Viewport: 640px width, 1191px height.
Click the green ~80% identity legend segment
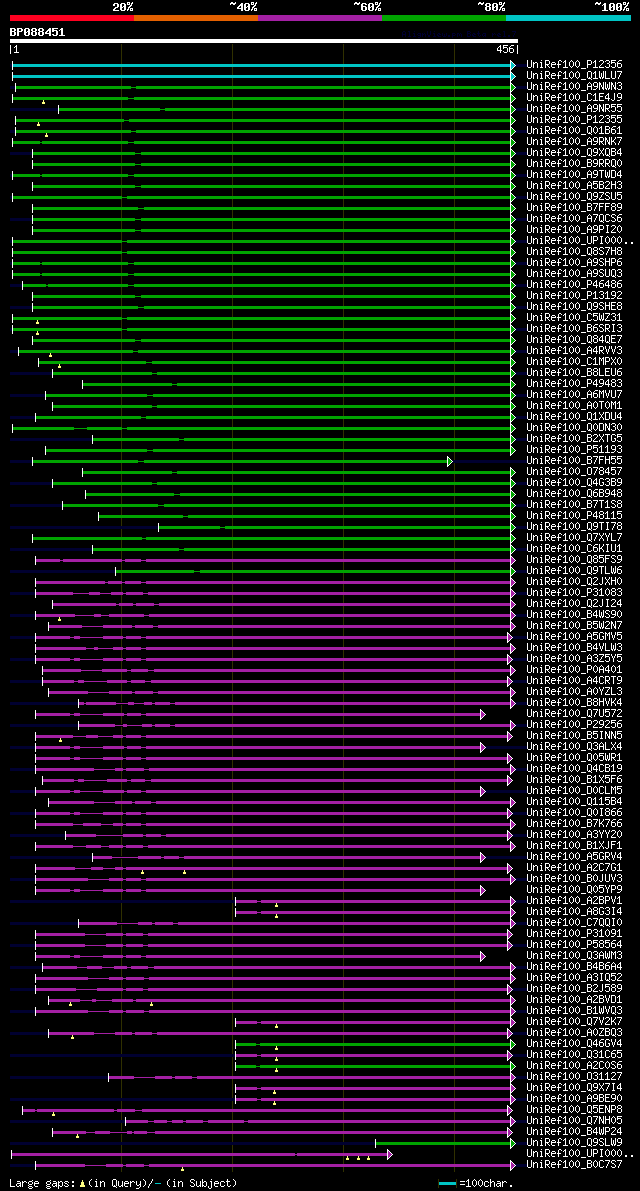click(x=444, y=17)
